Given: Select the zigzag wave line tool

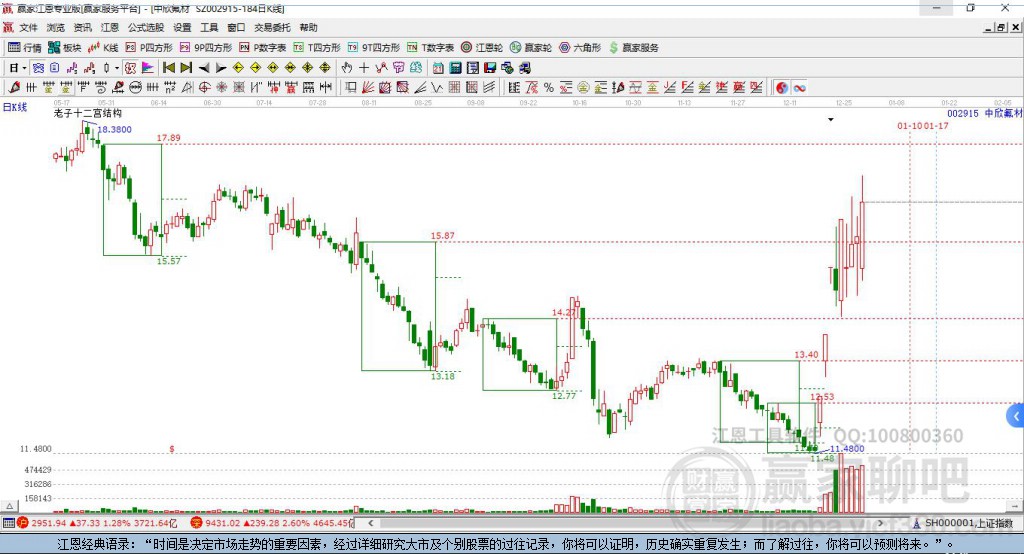Looking at the screenshot, I should (437, 88).
